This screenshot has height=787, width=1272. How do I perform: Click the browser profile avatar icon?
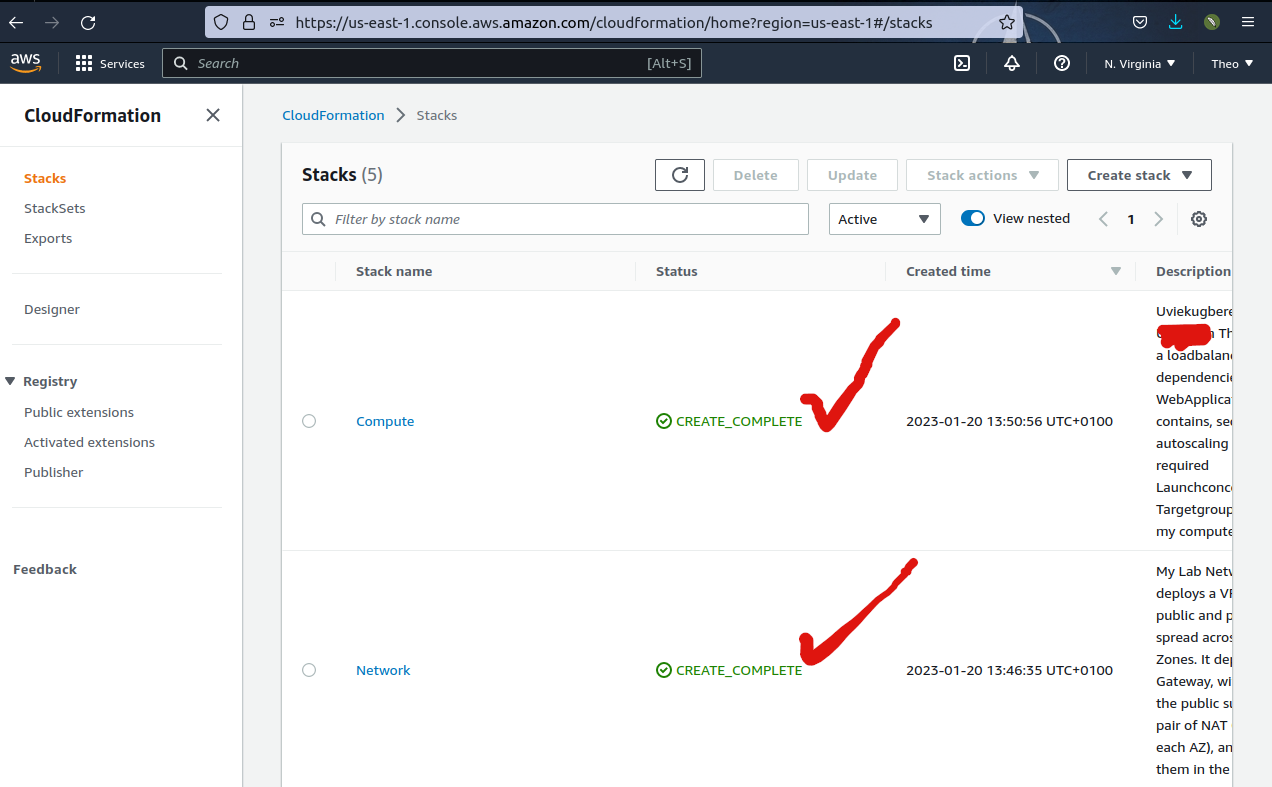pyautogui.click(x=1212, y=22)
